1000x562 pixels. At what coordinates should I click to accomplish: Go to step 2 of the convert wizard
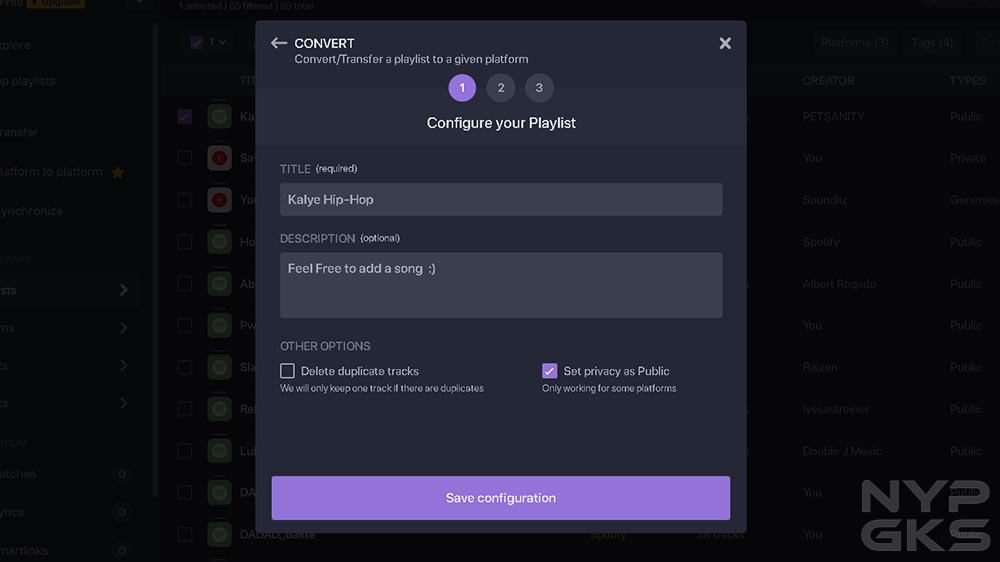tap(501, 88)
